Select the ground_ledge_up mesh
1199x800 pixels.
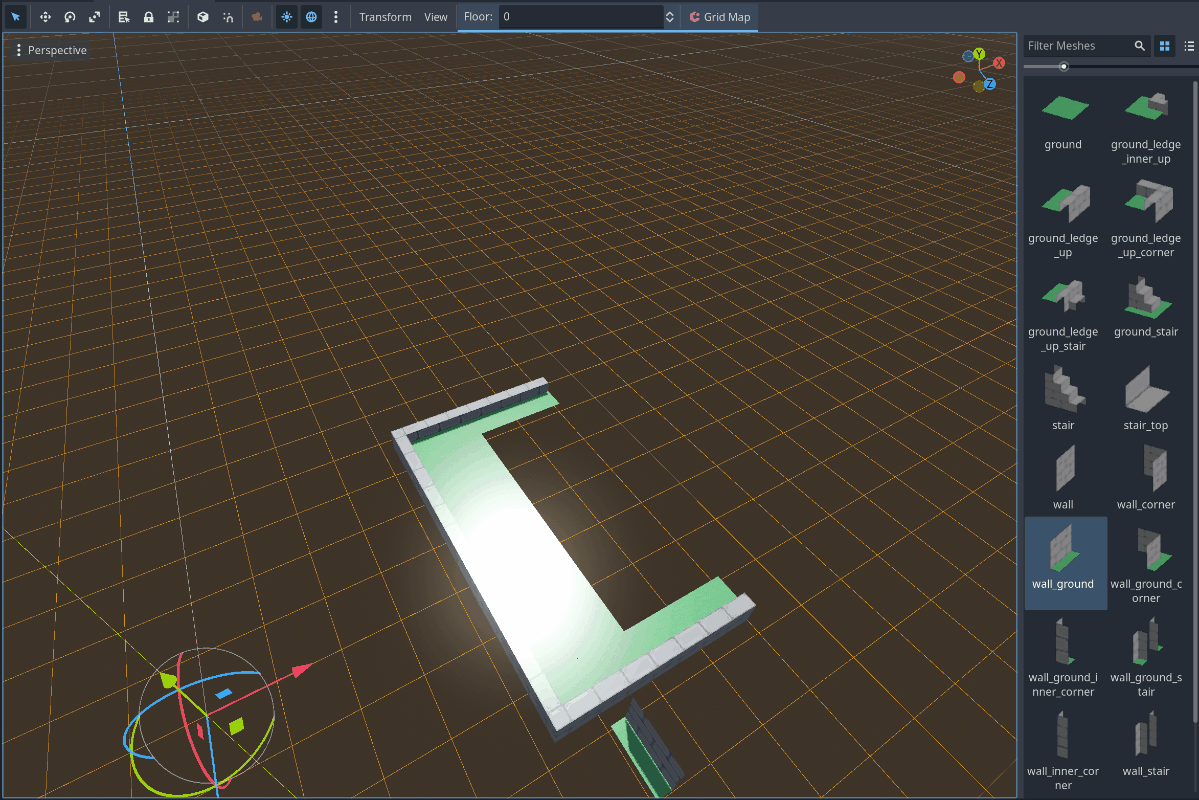pyautogui.click(x=1064, y=220)
